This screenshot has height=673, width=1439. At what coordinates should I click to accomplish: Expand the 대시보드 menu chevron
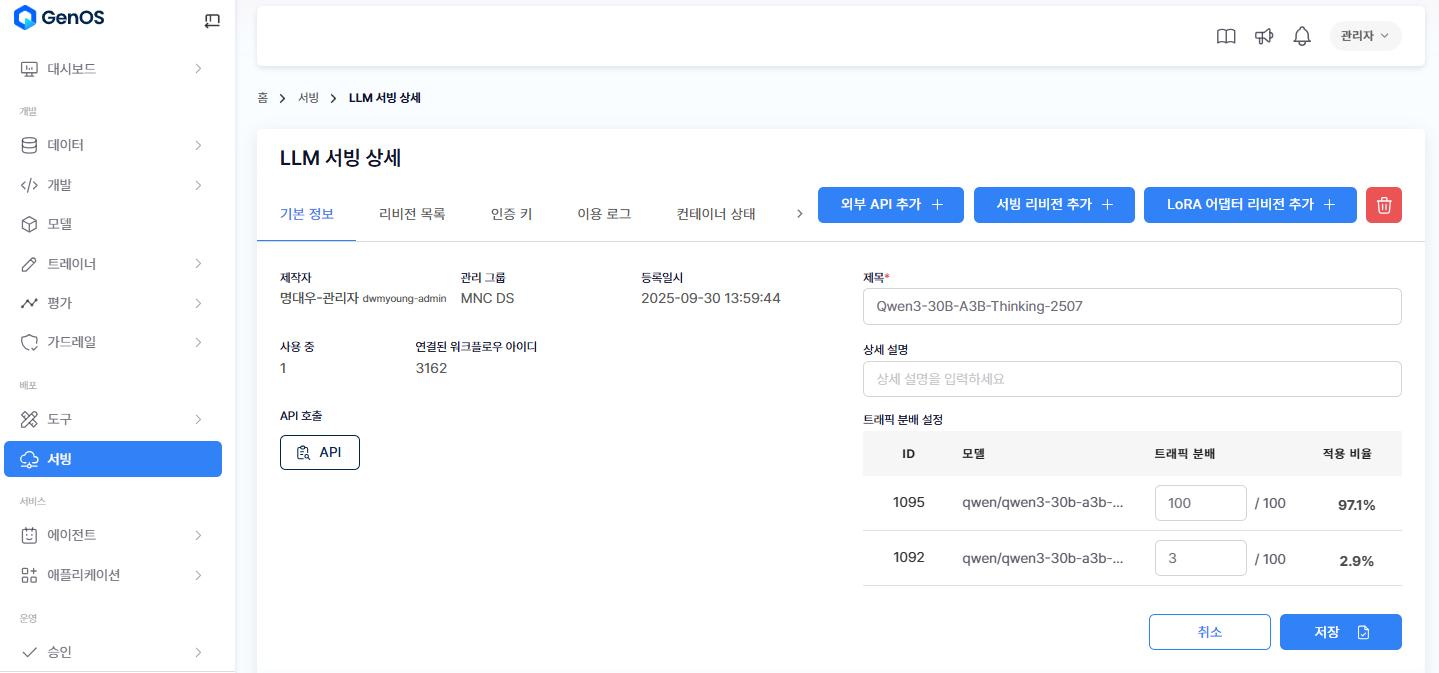[198, 69]
